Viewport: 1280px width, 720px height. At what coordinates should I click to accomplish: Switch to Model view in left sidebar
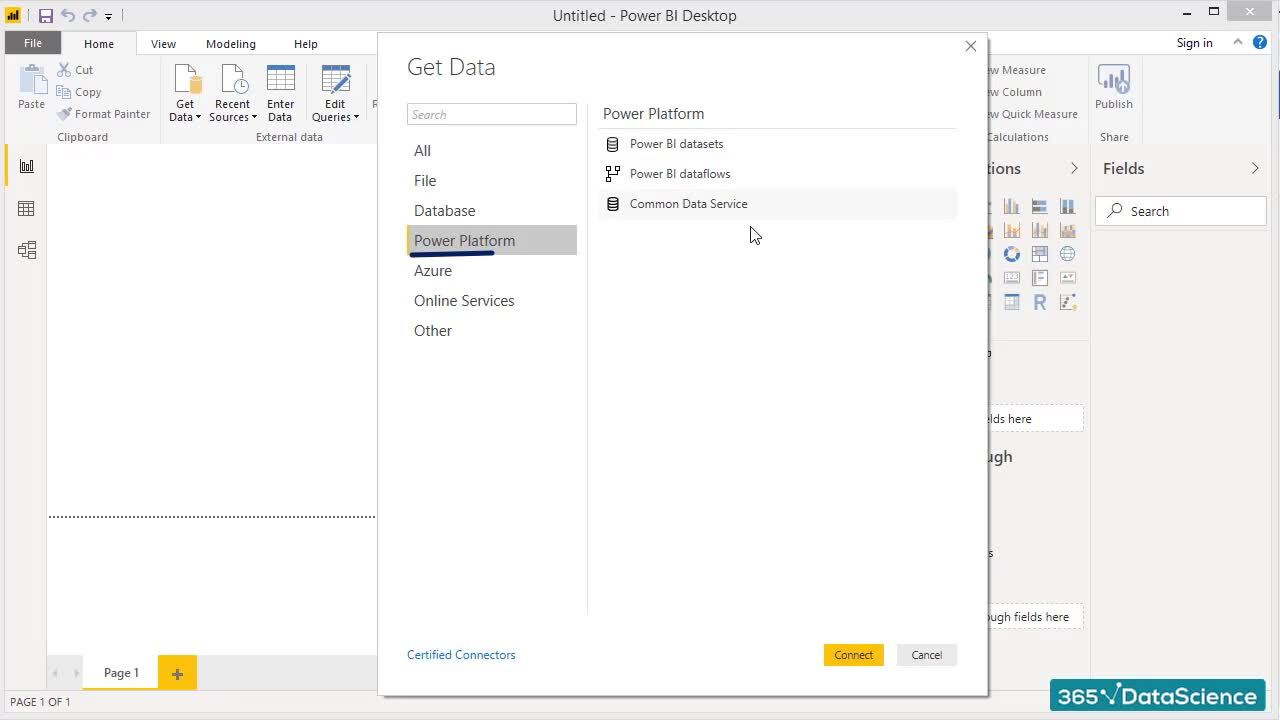pos(27,251)
